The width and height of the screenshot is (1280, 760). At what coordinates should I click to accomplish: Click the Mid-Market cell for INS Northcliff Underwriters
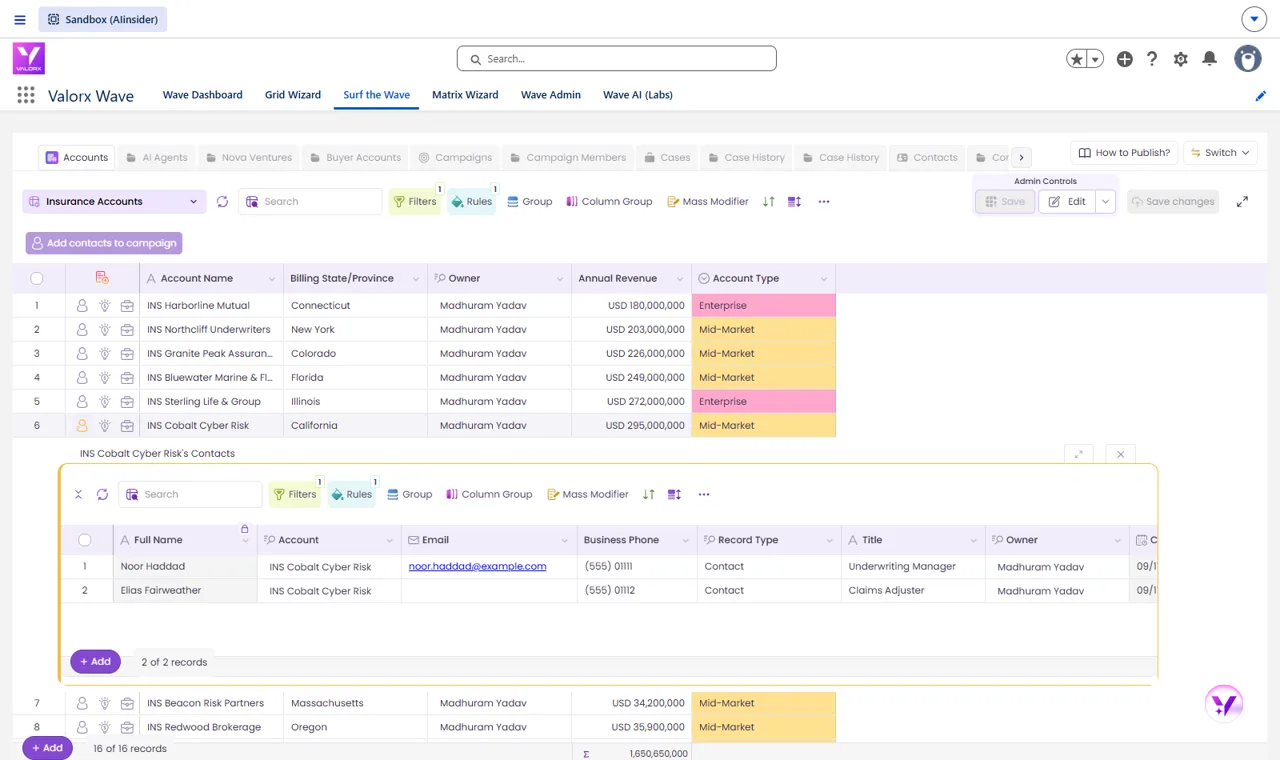click(x=763, y=330)
